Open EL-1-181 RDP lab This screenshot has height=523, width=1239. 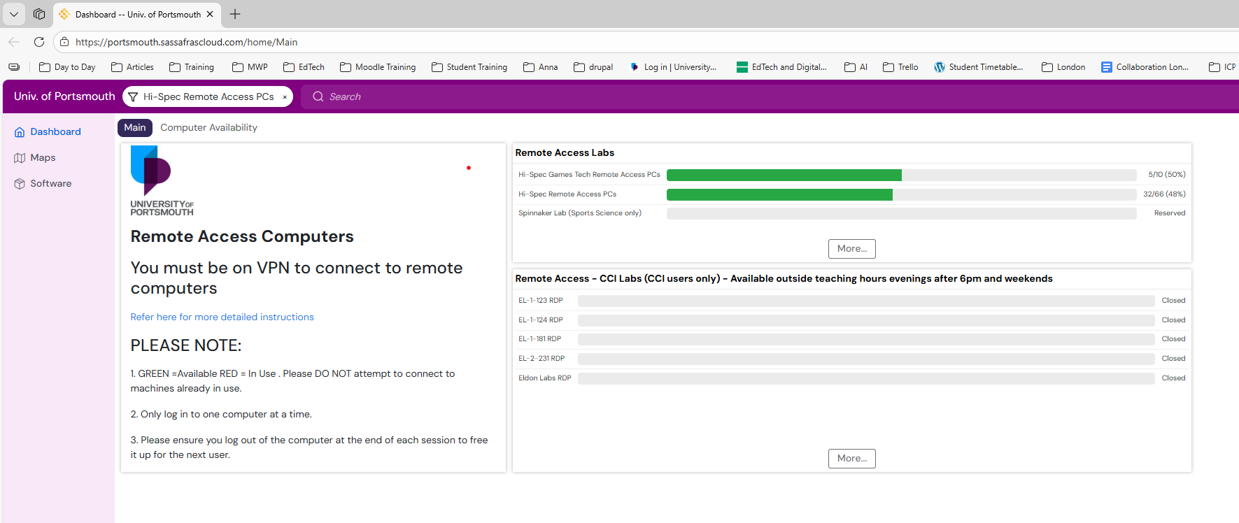pos(539,339)
